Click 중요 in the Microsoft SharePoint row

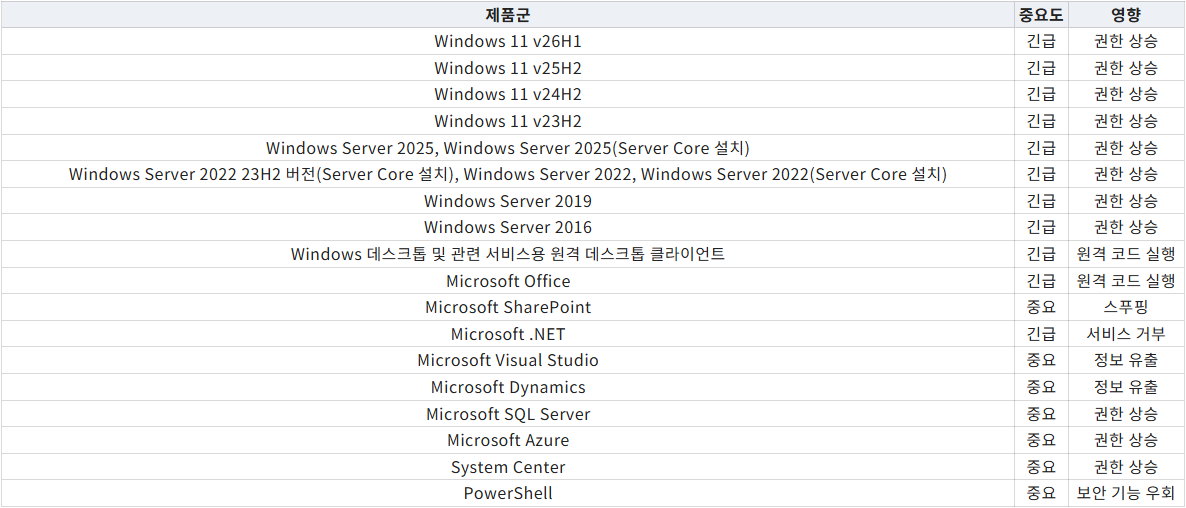(x=1041, y=307)
